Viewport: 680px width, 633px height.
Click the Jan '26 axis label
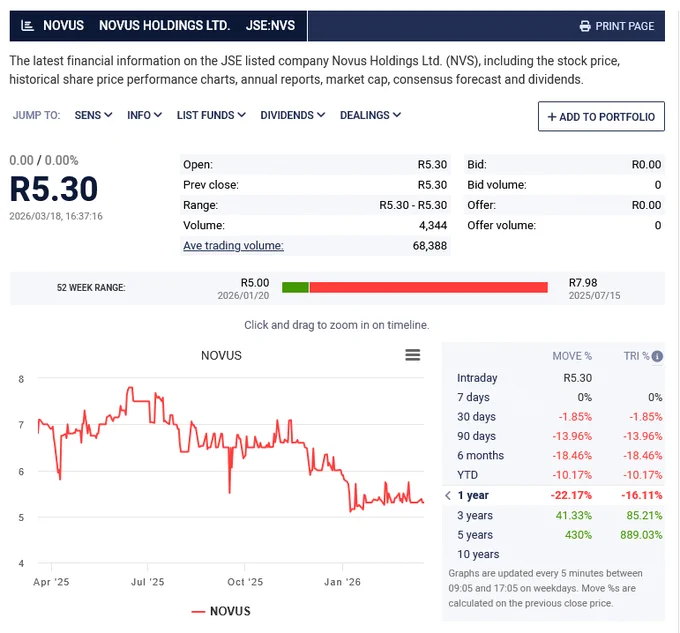342,582
